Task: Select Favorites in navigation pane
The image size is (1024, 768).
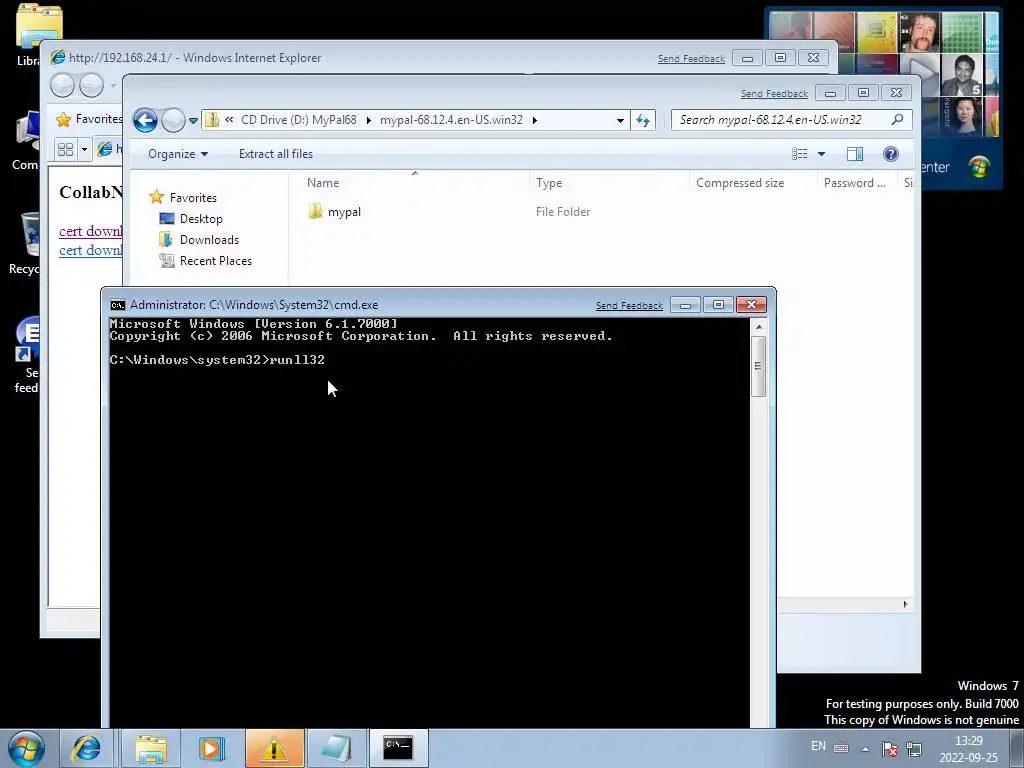Action: (x=183, y=197)
